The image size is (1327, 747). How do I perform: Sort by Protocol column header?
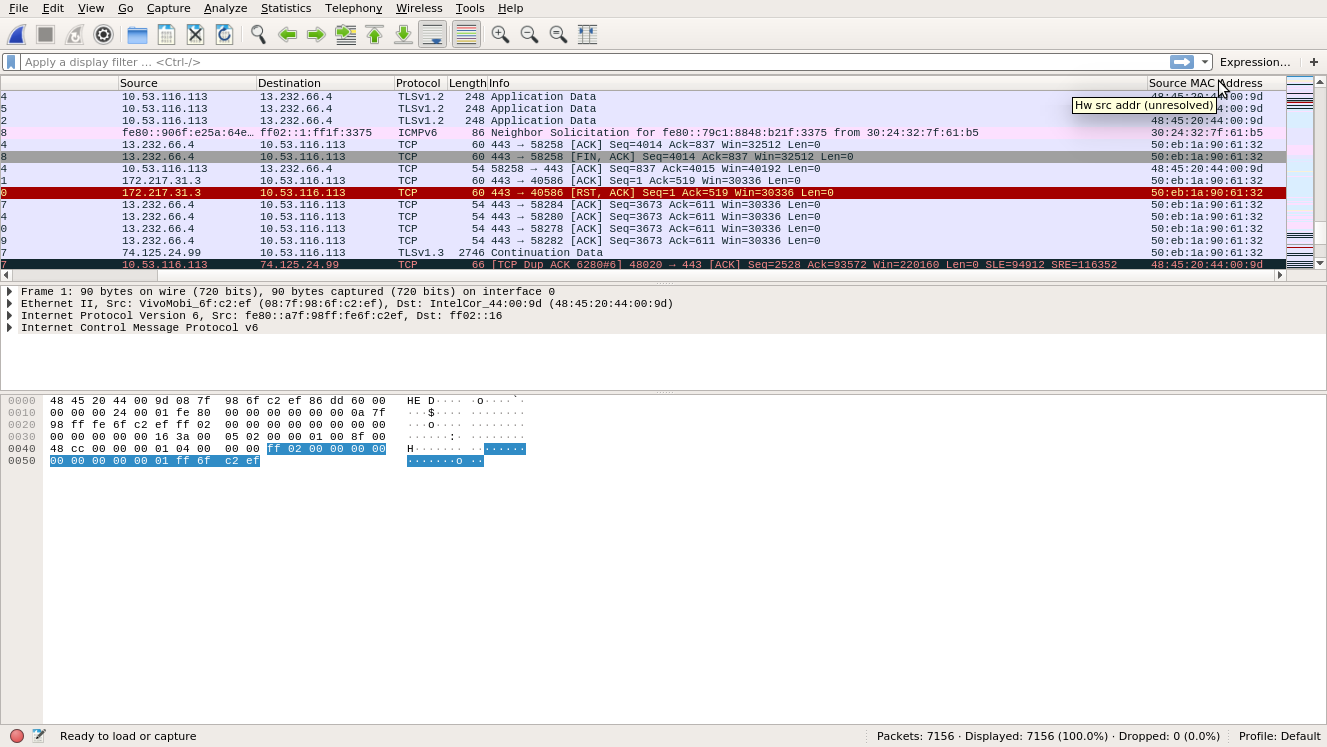click(420, 83)
